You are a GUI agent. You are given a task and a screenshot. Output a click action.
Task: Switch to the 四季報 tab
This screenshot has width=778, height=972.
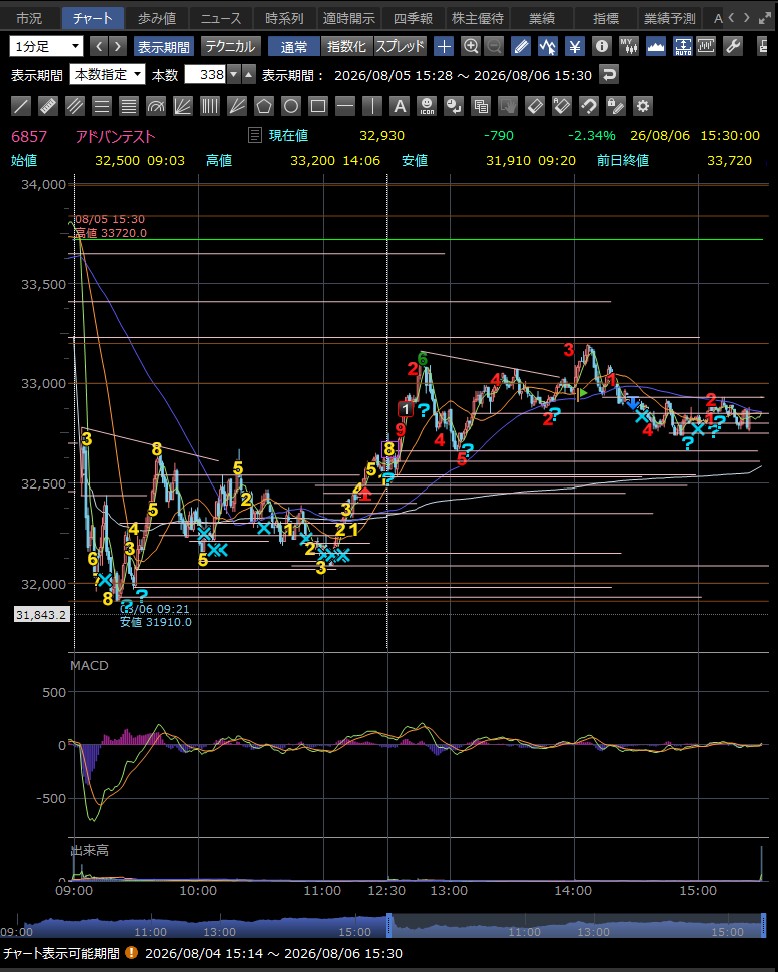coord(413,18)
